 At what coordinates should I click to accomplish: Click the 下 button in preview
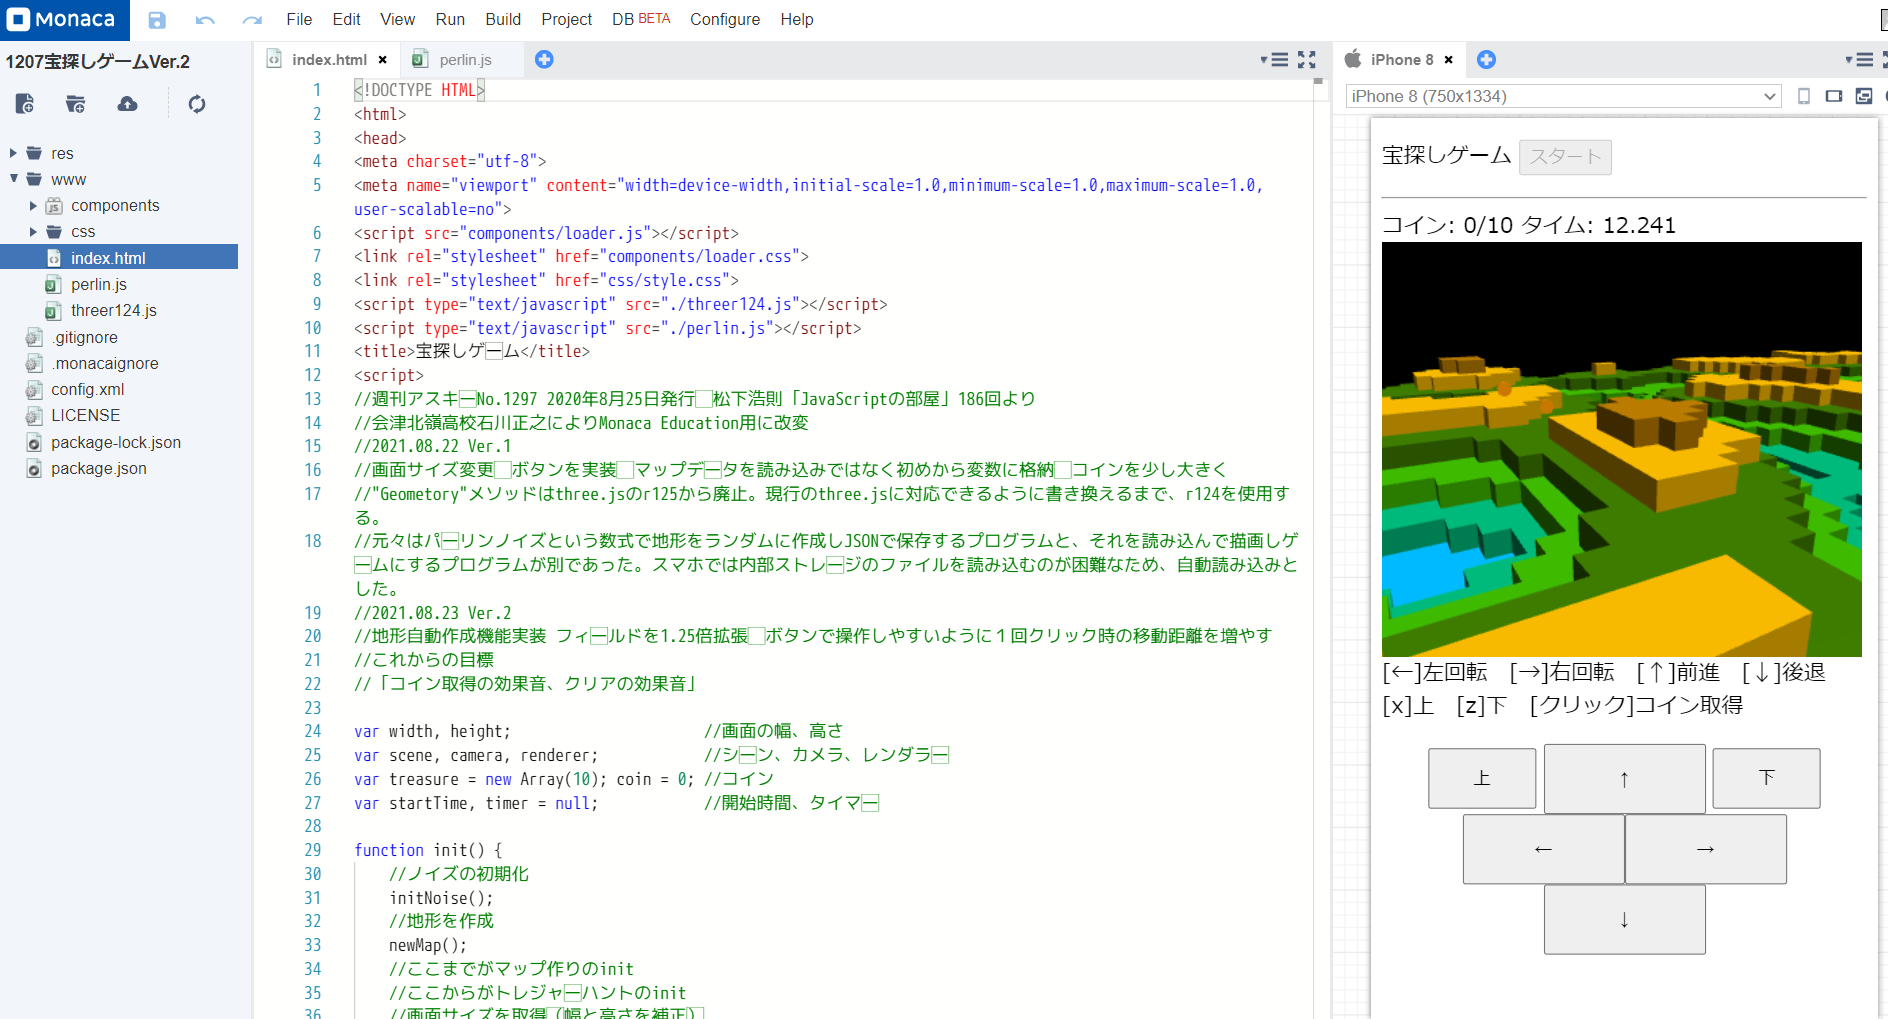click(1766, 778)
